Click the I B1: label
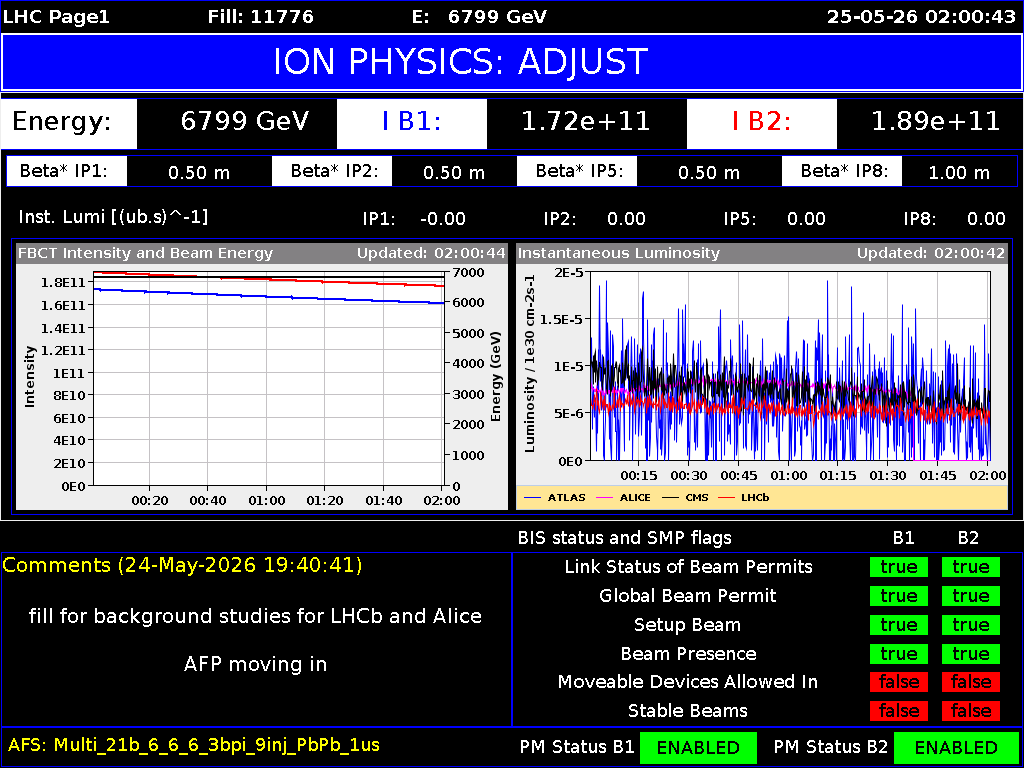Viewport: 1024px width, 768px height. (x=412, y=122)
